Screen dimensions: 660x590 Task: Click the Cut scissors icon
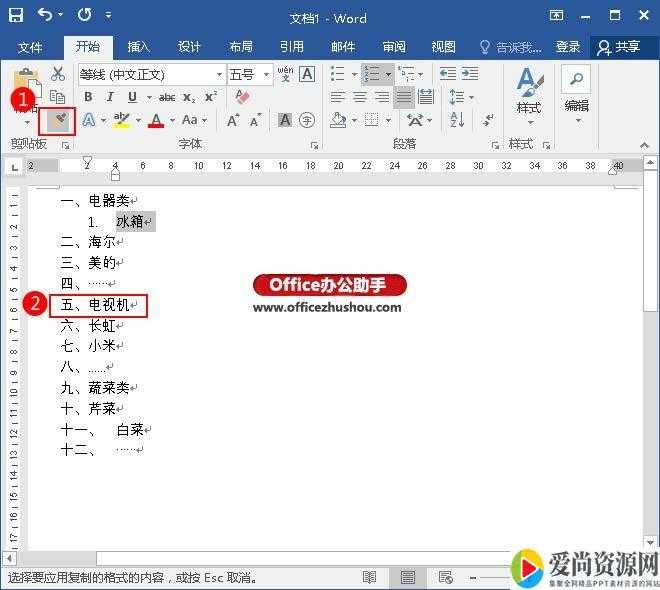pos(57,74)
